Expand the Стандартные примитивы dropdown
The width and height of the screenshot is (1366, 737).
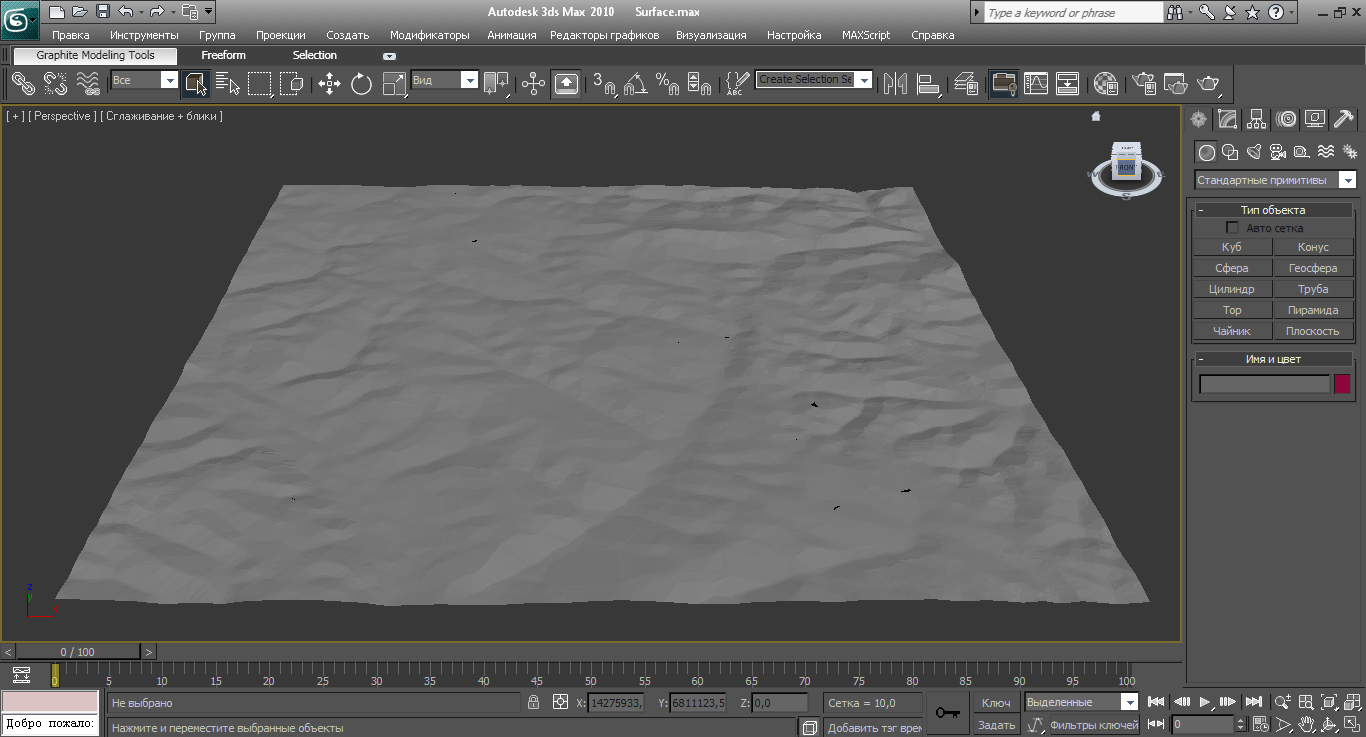point(1347,180)
